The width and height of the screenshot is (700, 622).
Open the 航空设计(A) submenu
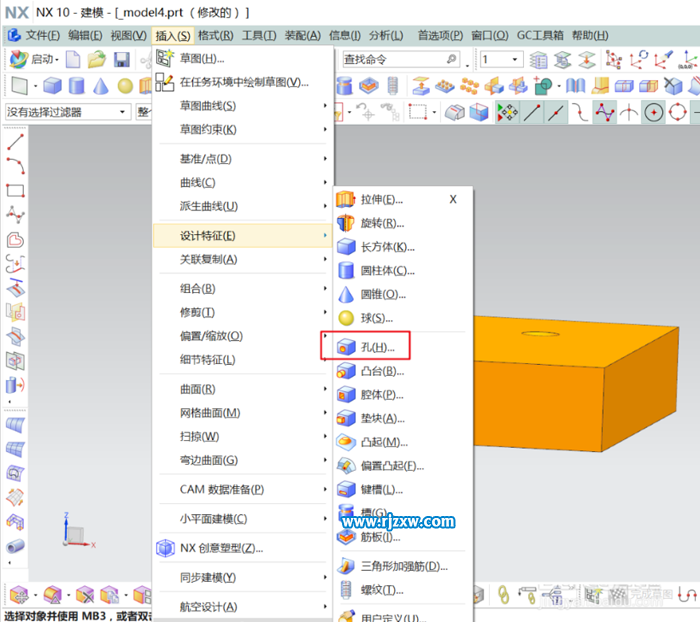pyautogui.click(x=243, y=607)
